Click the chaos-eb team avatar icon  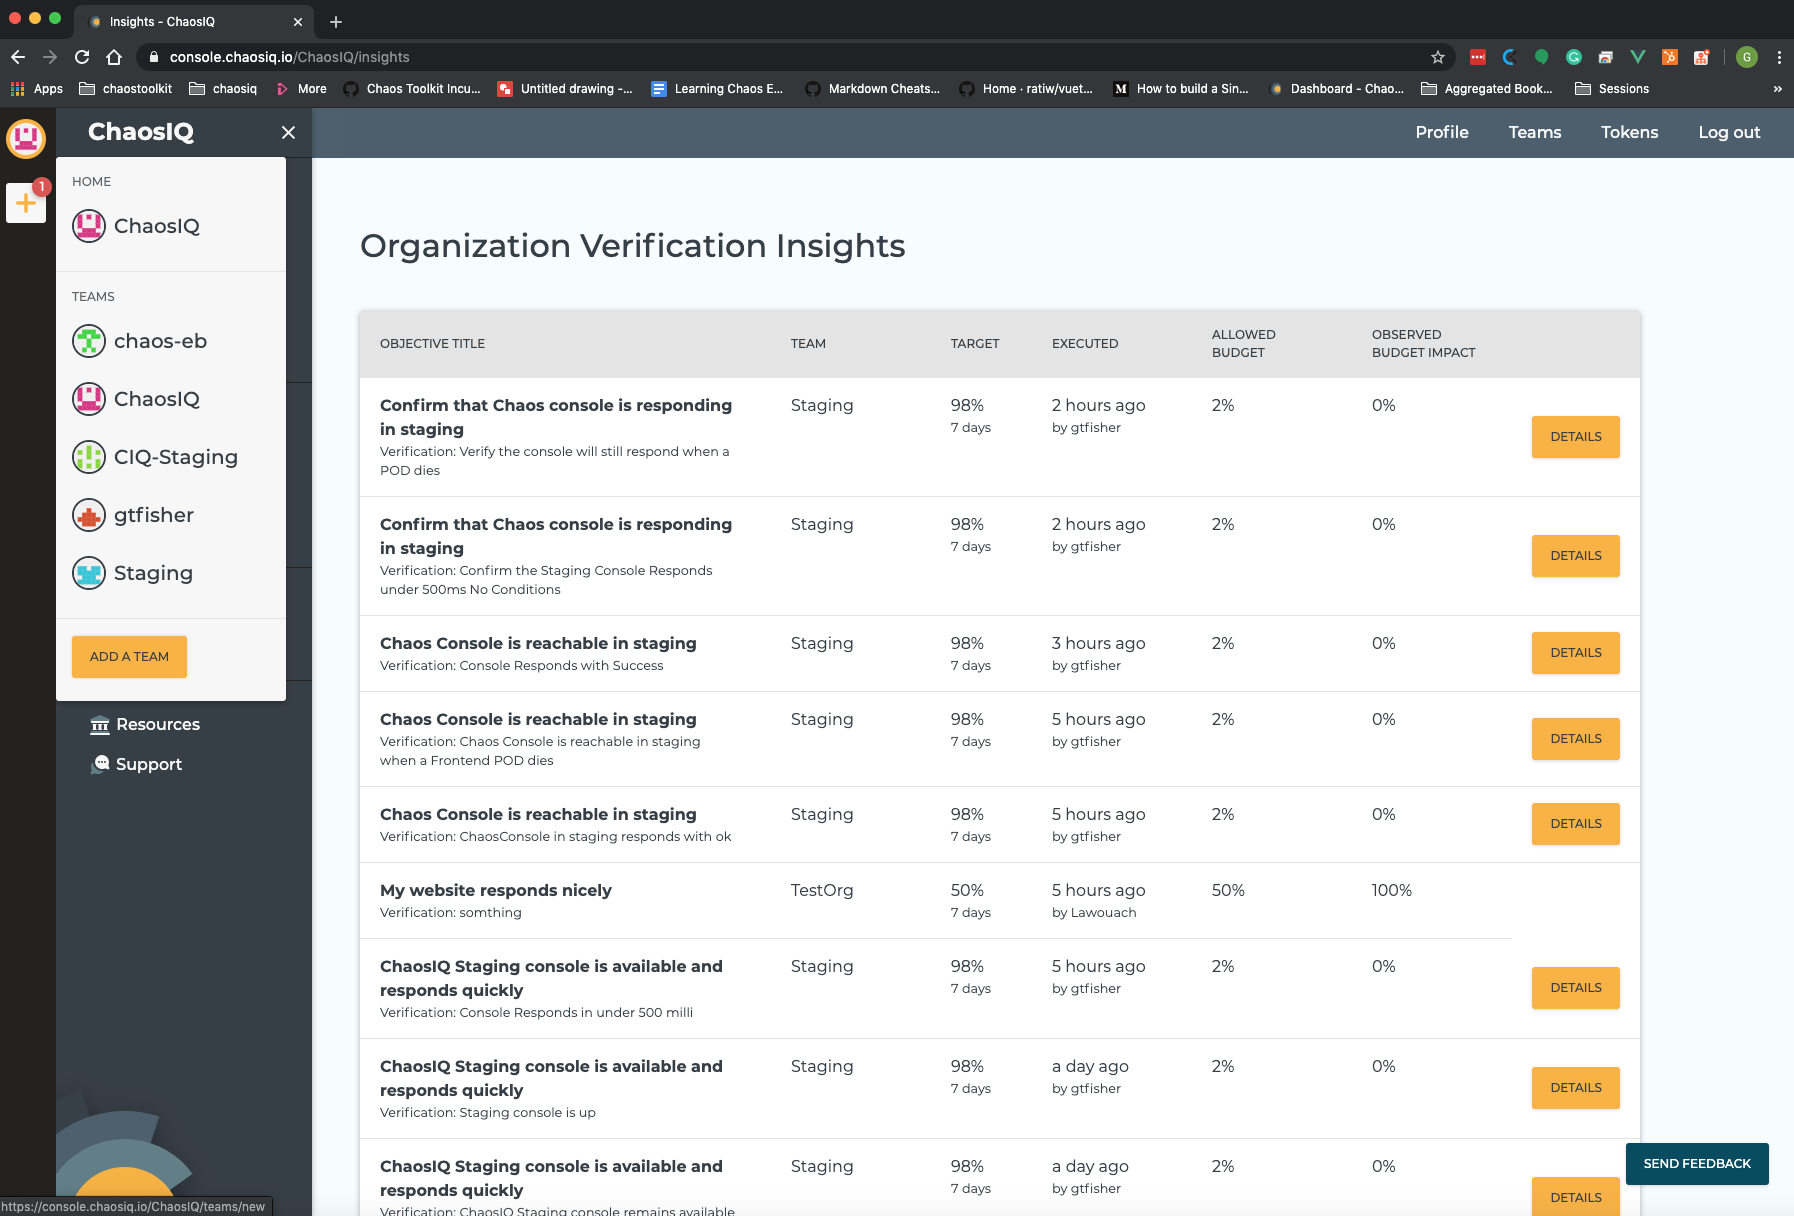tap(89, 341)
